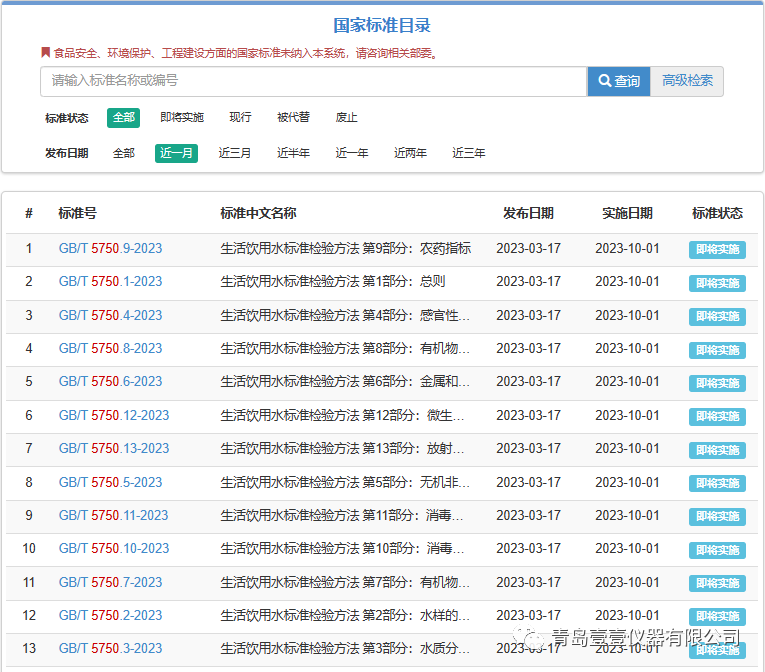Filter status by 废止

[346, 118]
